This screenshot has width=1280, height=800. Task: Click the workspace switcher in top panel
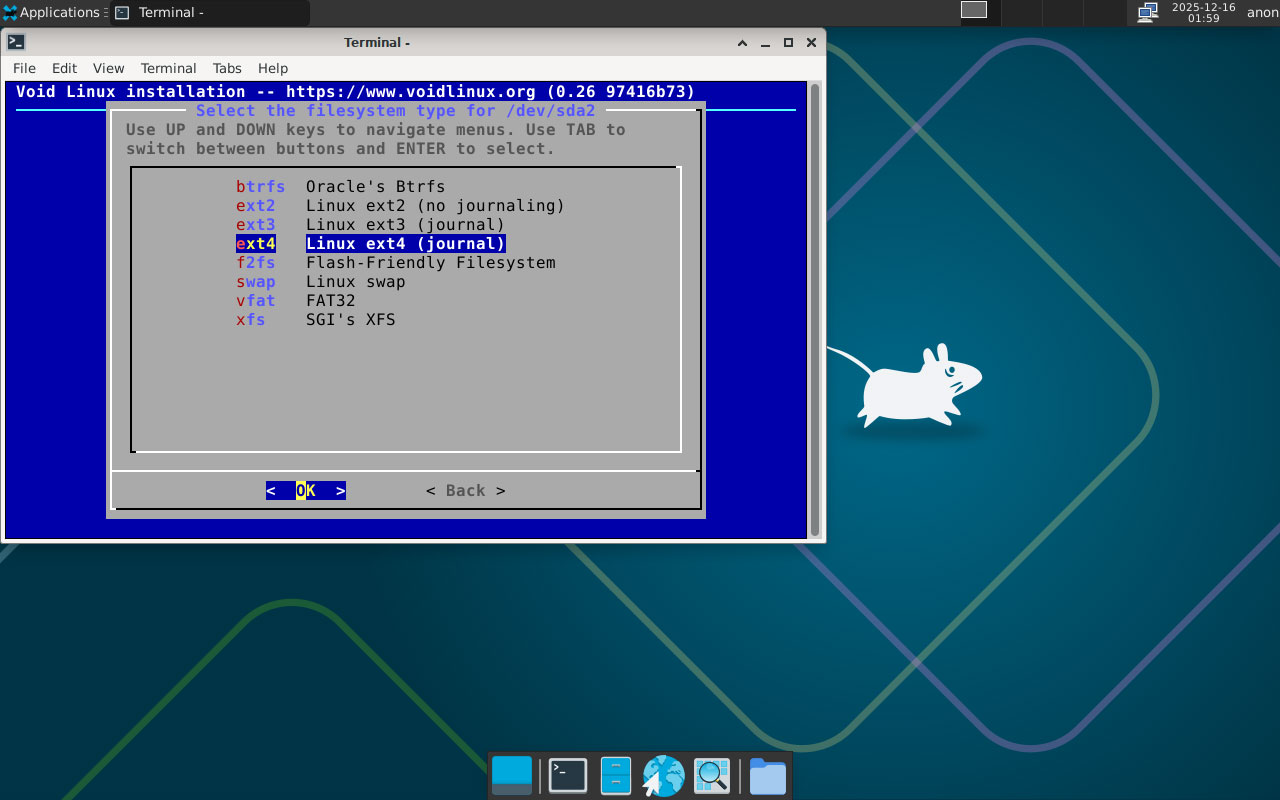[973, 10]
